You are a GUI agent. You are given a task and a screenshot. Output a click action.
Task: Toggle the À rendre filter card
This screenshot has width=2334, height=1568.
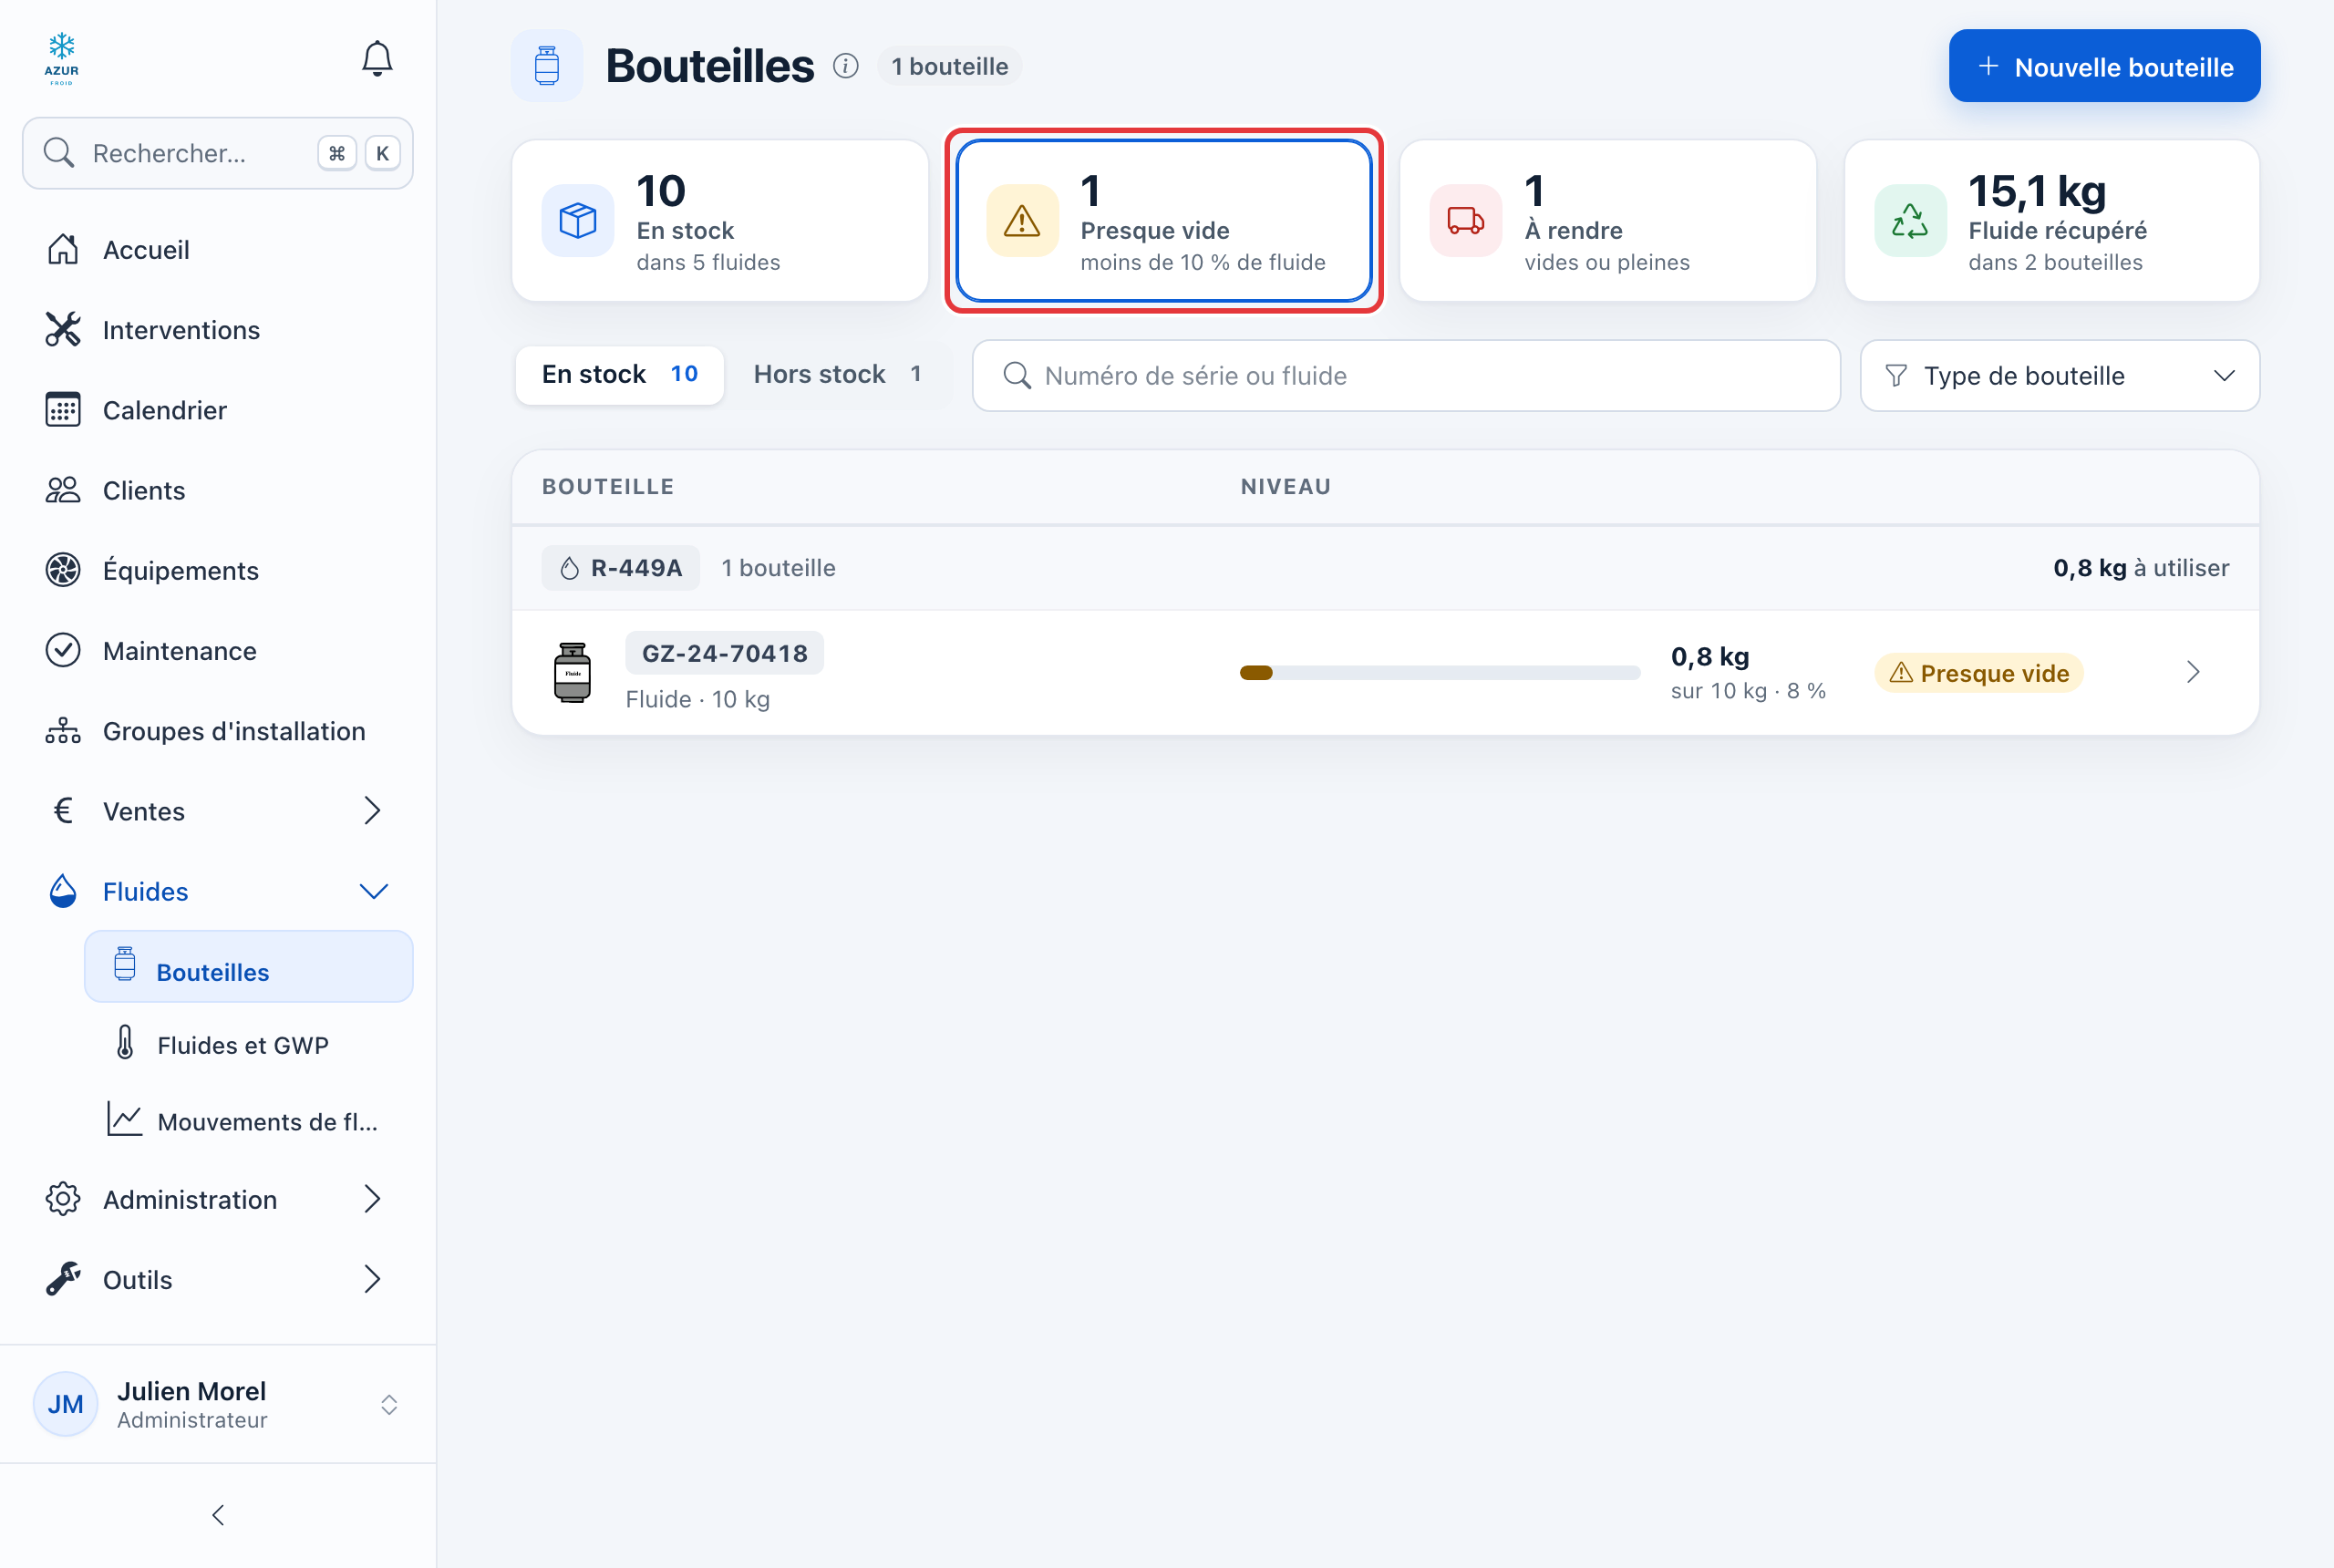1608,220
